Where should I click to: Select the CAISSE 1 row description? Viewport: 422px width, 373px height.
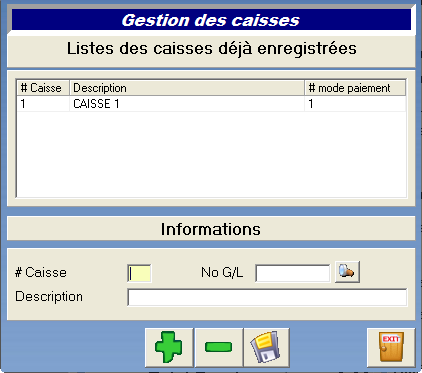click(187, 104)
